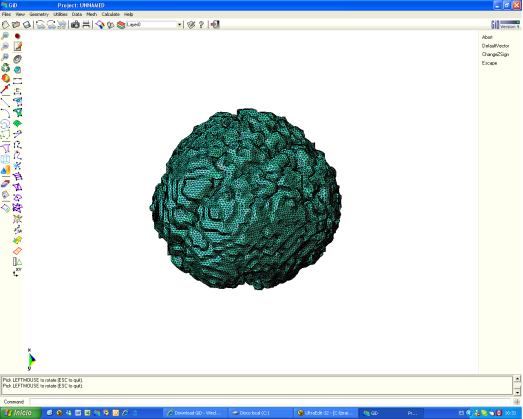Click the XY coordinates icon

(17, 272)
